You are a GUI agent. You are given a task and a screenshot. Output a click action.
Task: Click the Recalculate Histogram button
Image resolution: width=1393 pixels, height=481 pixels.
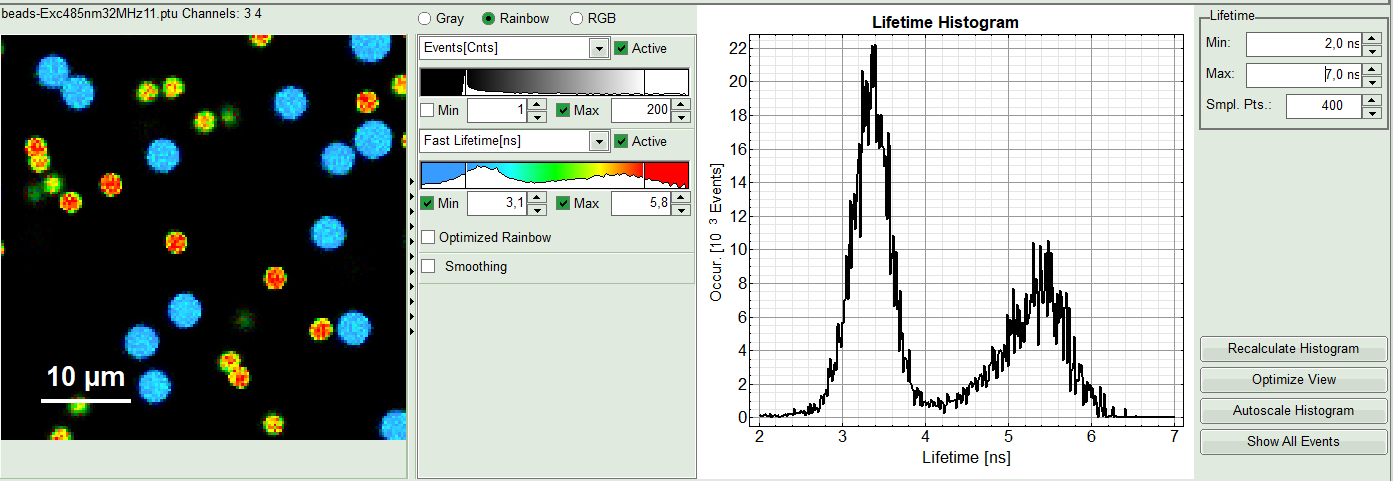click(1293, 349)
